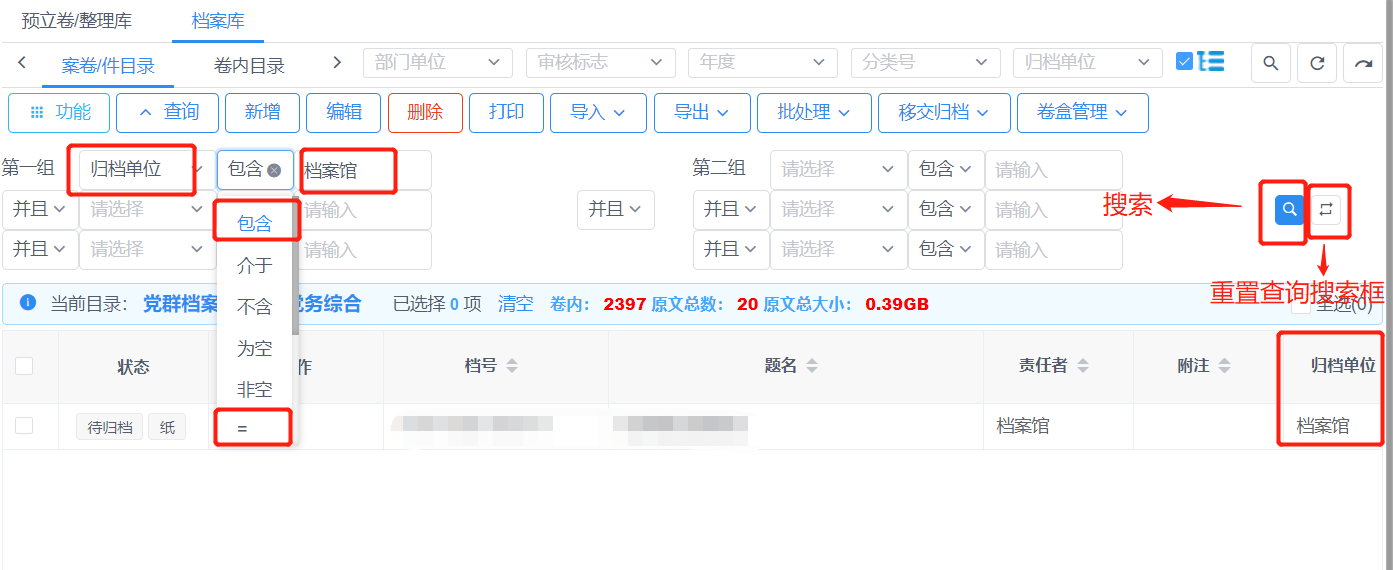This screenshot has width=1393, height=570.
Task: Click the reset query fields icon
Action: coord(1326,209)
